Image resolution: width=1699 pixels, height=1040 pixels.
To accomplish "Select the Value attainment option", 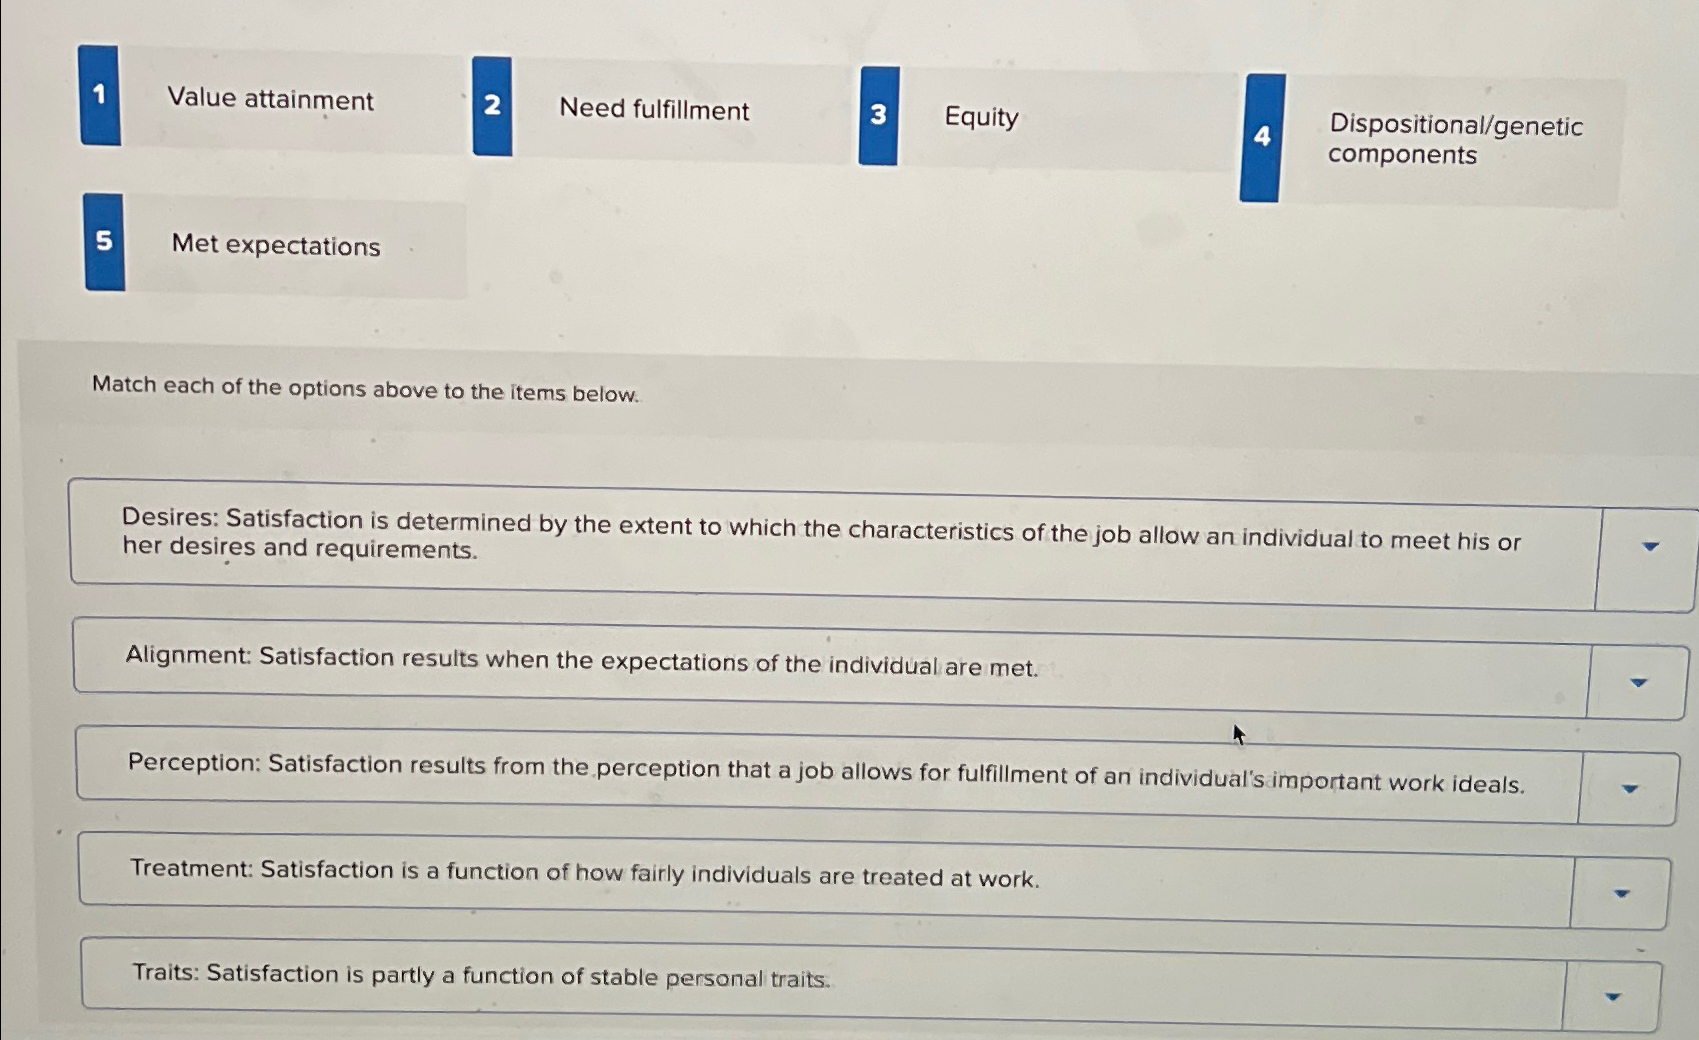I will click(270, 100).
